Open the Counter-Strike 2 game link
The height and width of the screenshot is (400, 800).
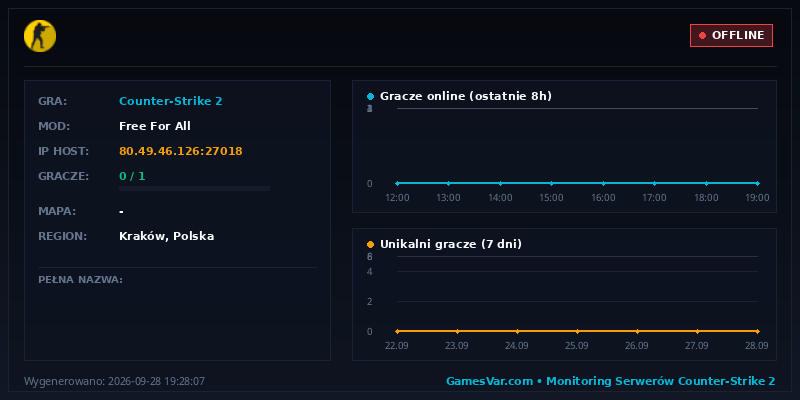[170, 101]
